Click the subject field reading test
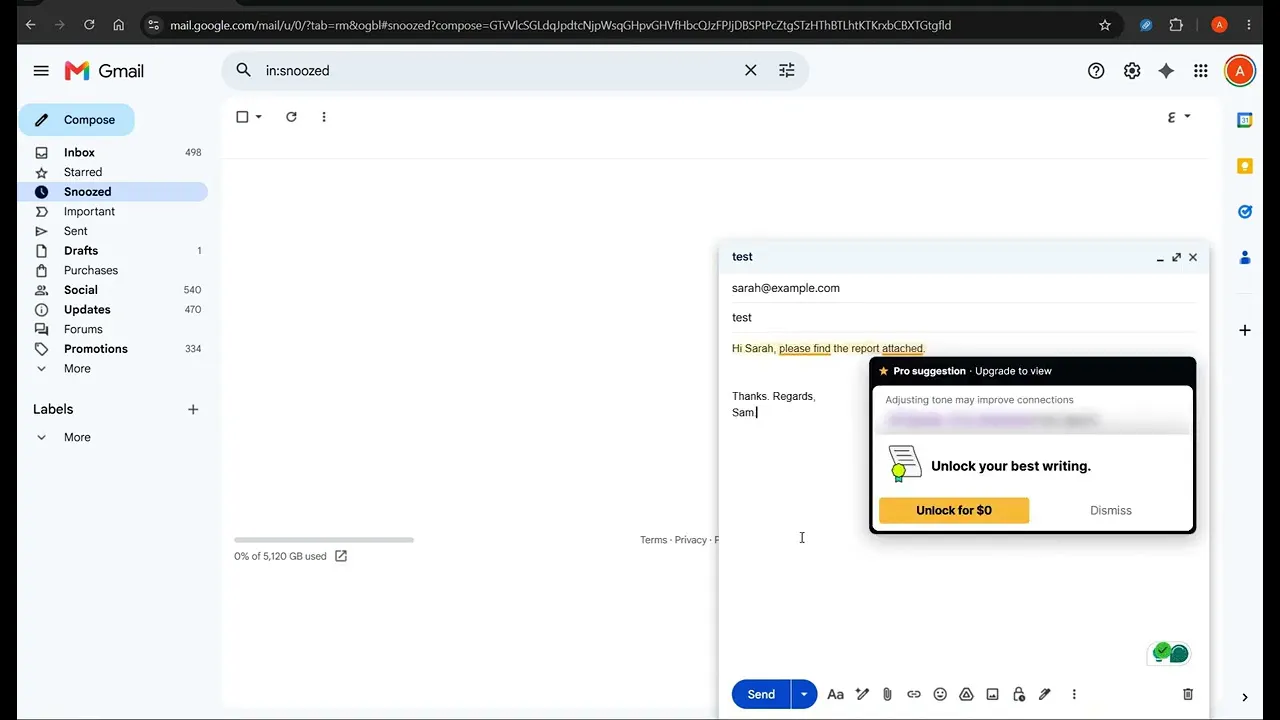This screenshot has width=1280, height=720. (x=964, y=317)
